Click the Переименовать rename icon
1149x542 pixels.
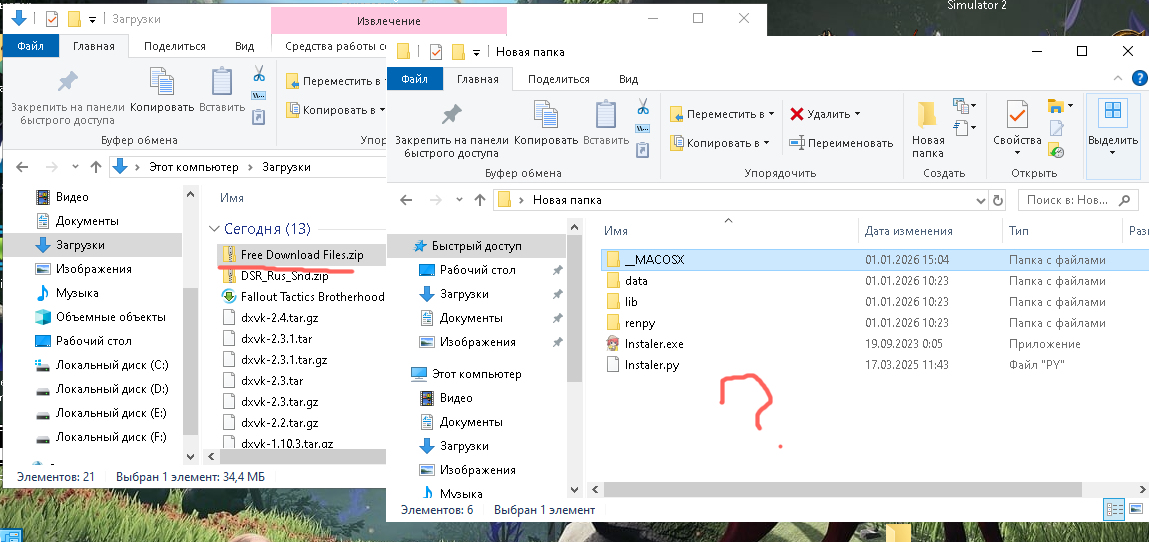[797, 143]
